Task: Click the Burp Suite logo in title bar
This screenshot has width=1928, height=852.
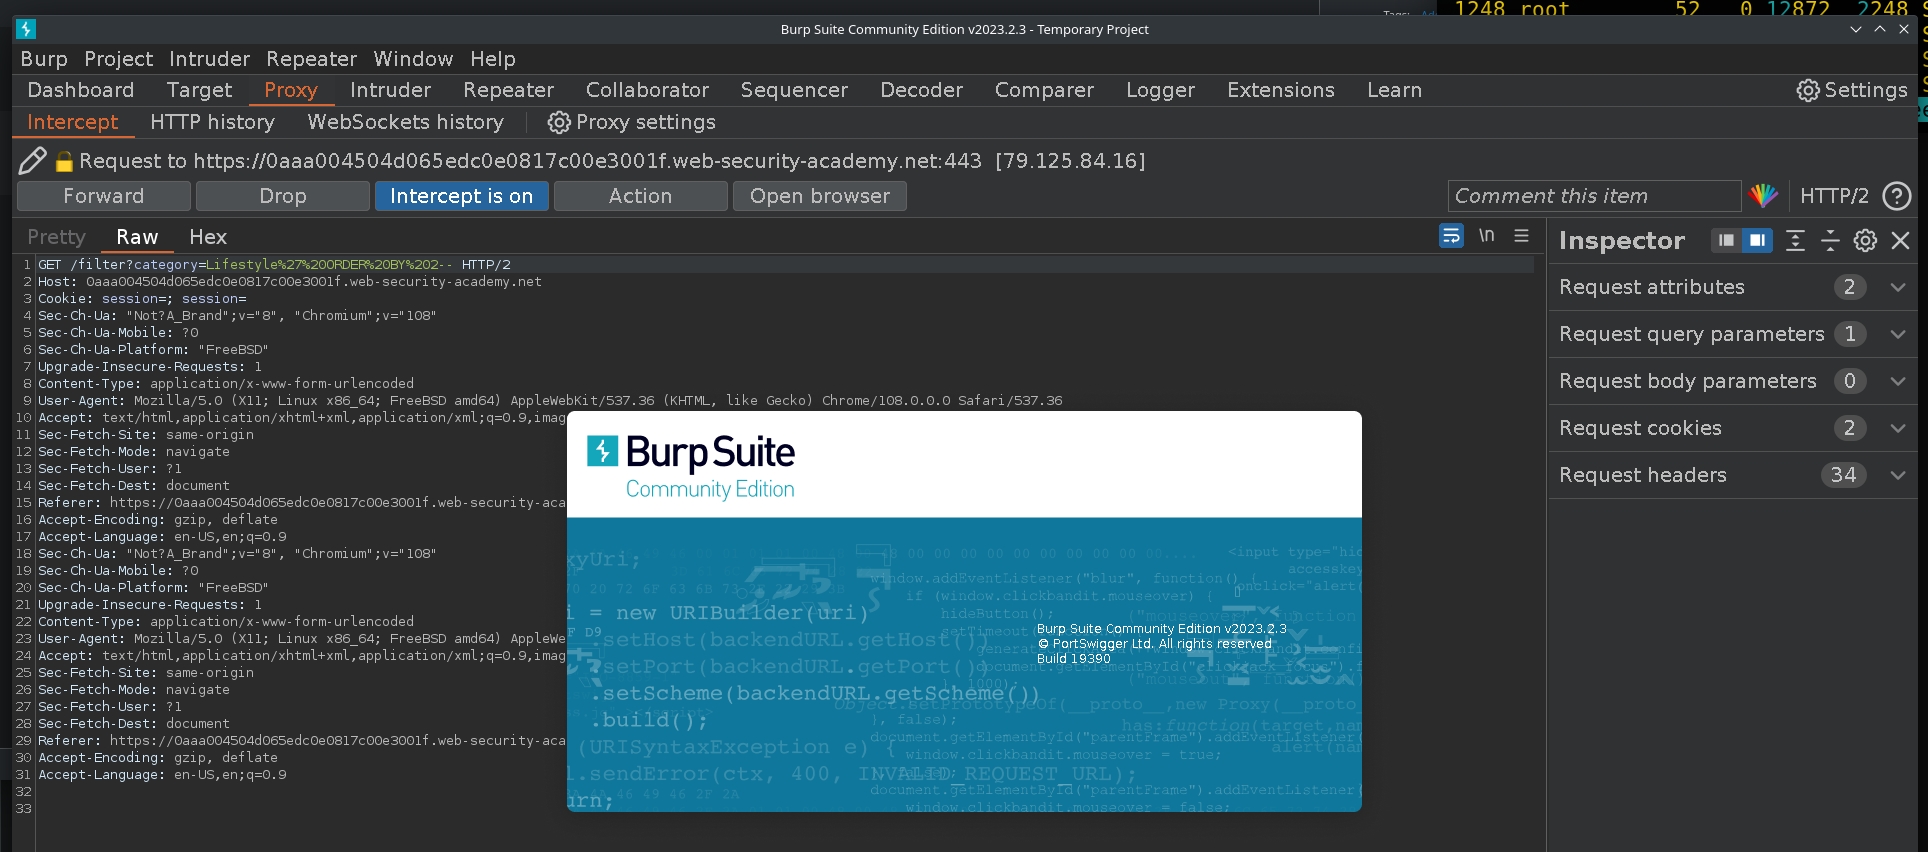Action: click(26, 29)
